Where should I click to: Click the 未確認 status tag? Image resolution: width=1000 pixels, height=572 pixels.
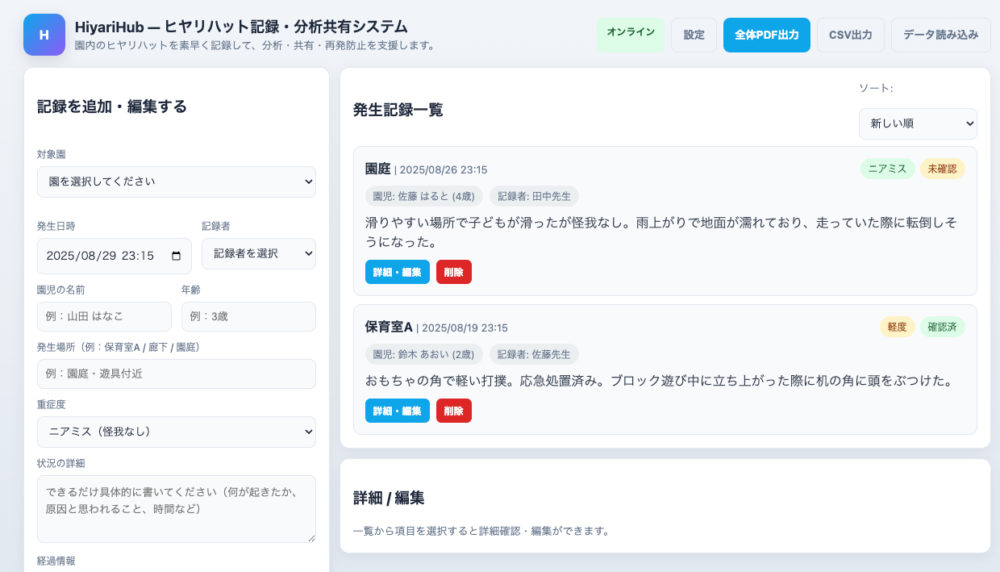[942, 169]
